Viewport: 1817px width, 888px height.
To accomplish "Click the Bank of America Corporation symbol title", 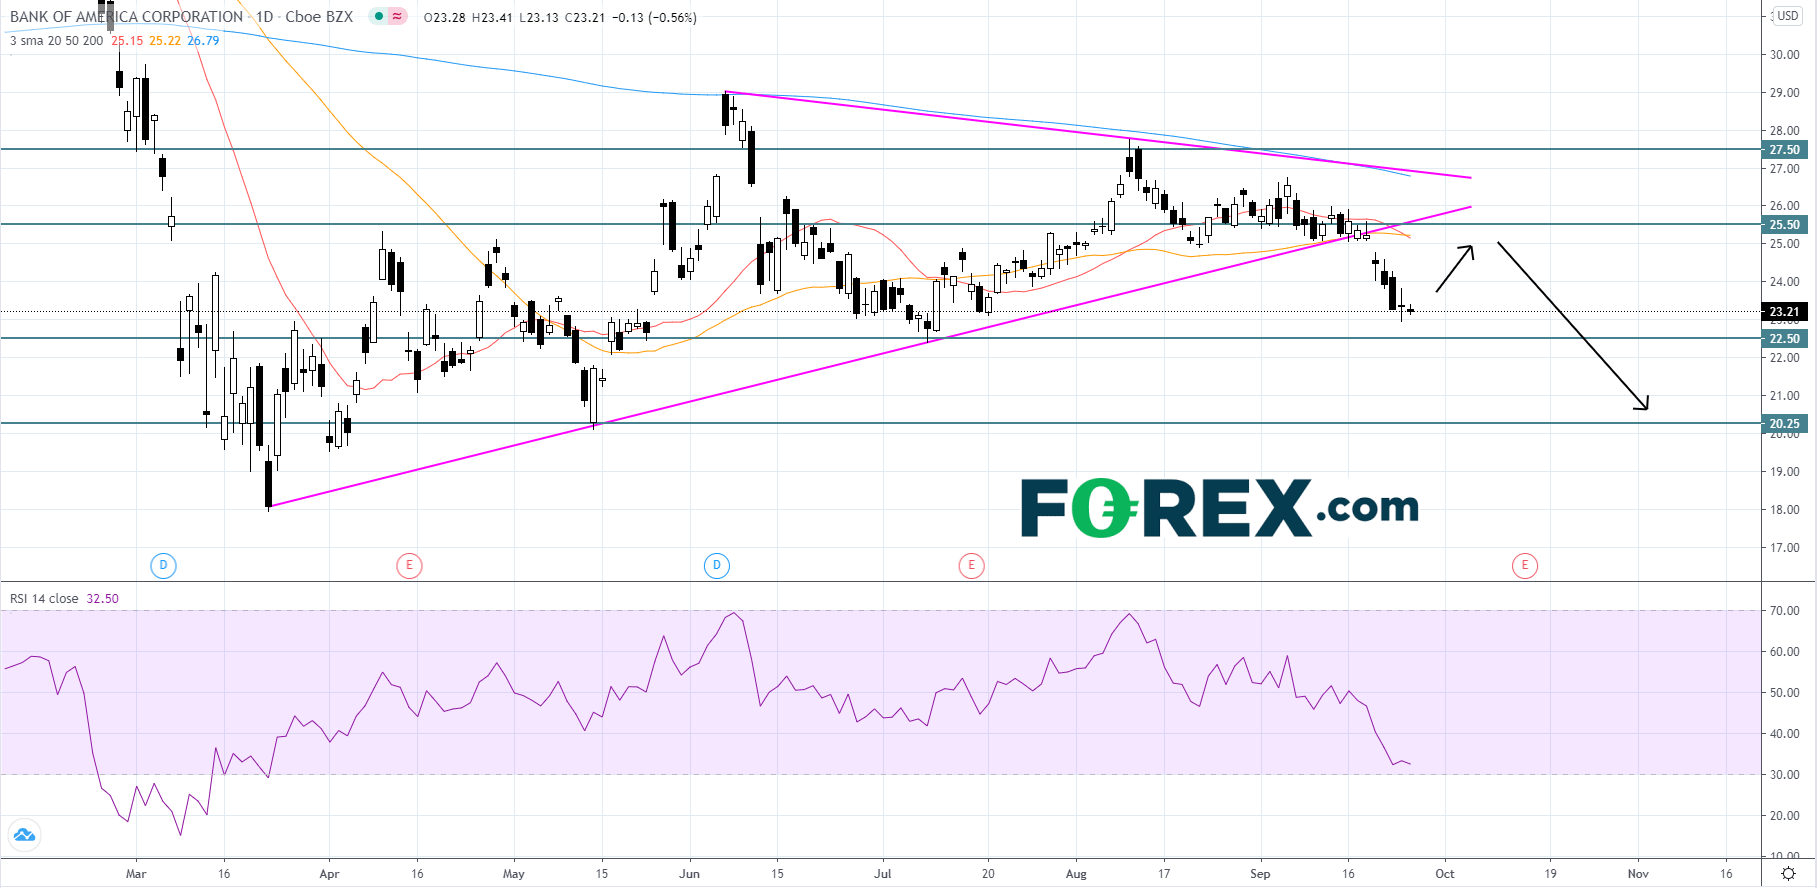I will click(x=126, y=17).
